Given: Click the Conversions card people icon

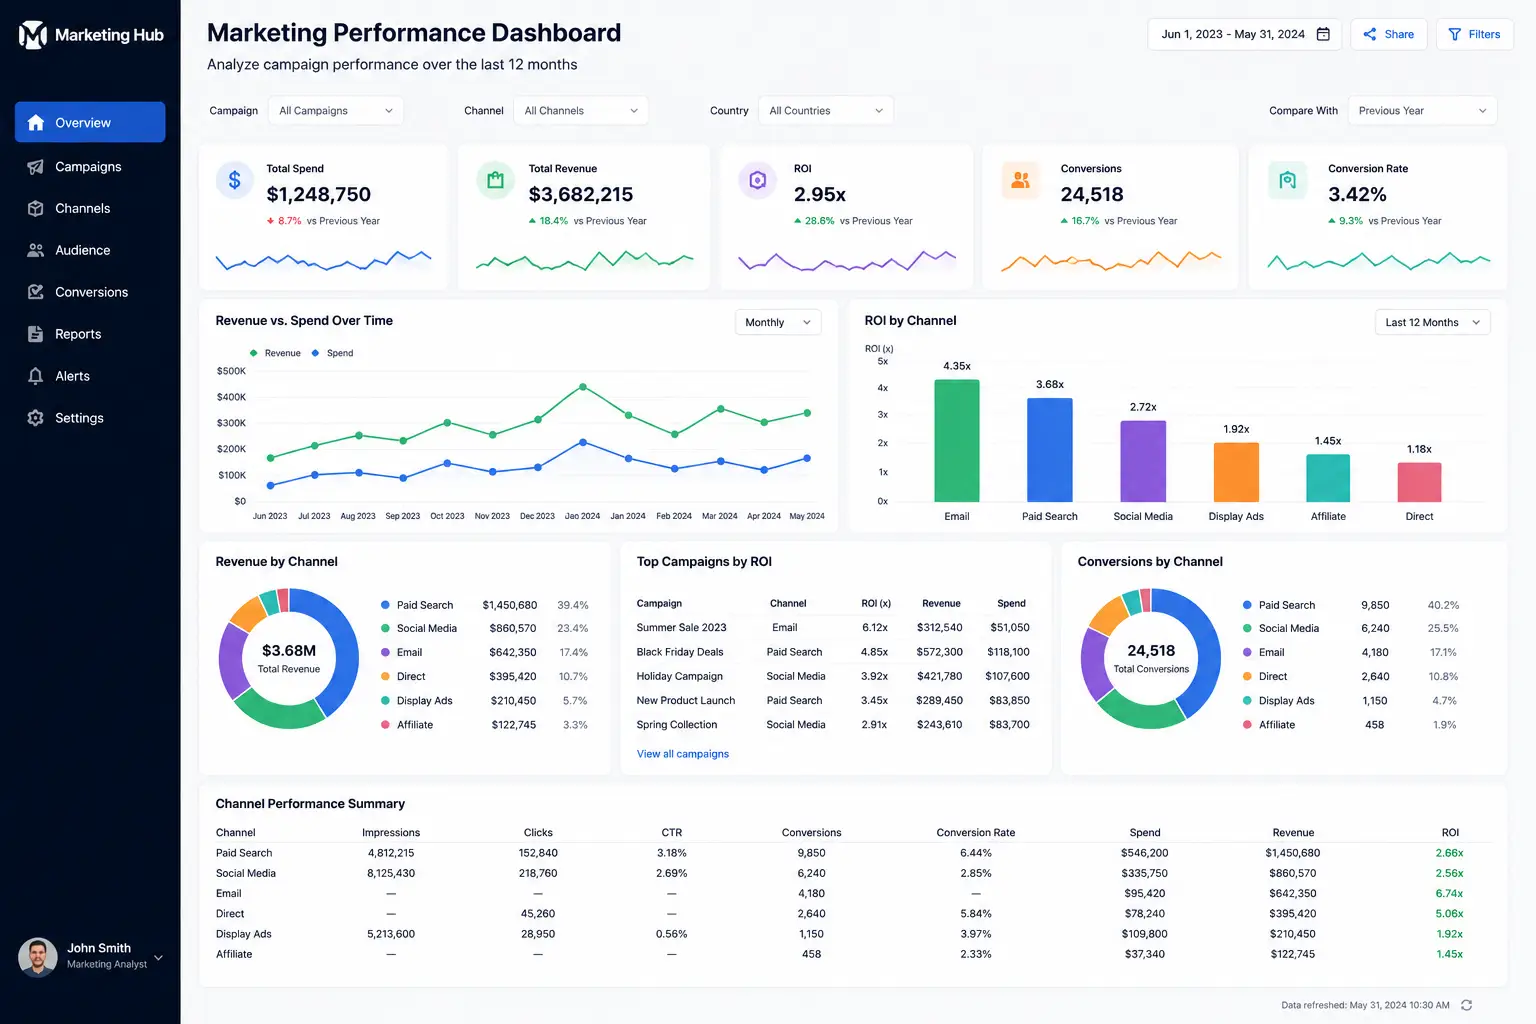Looking at the screenshot, I should (x=1020, y=180).
